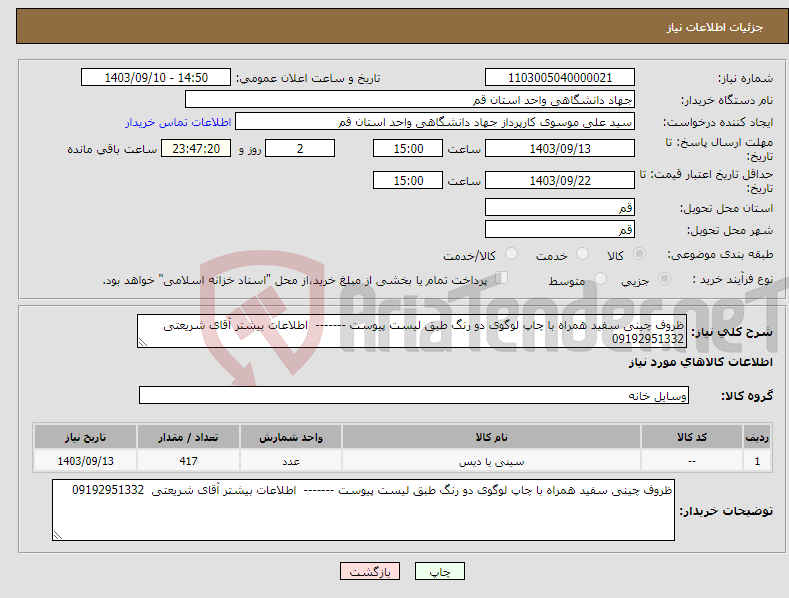Click the response deadline date 1403/09/13 field
The image size is (789, 598).
tap(560, 148)
